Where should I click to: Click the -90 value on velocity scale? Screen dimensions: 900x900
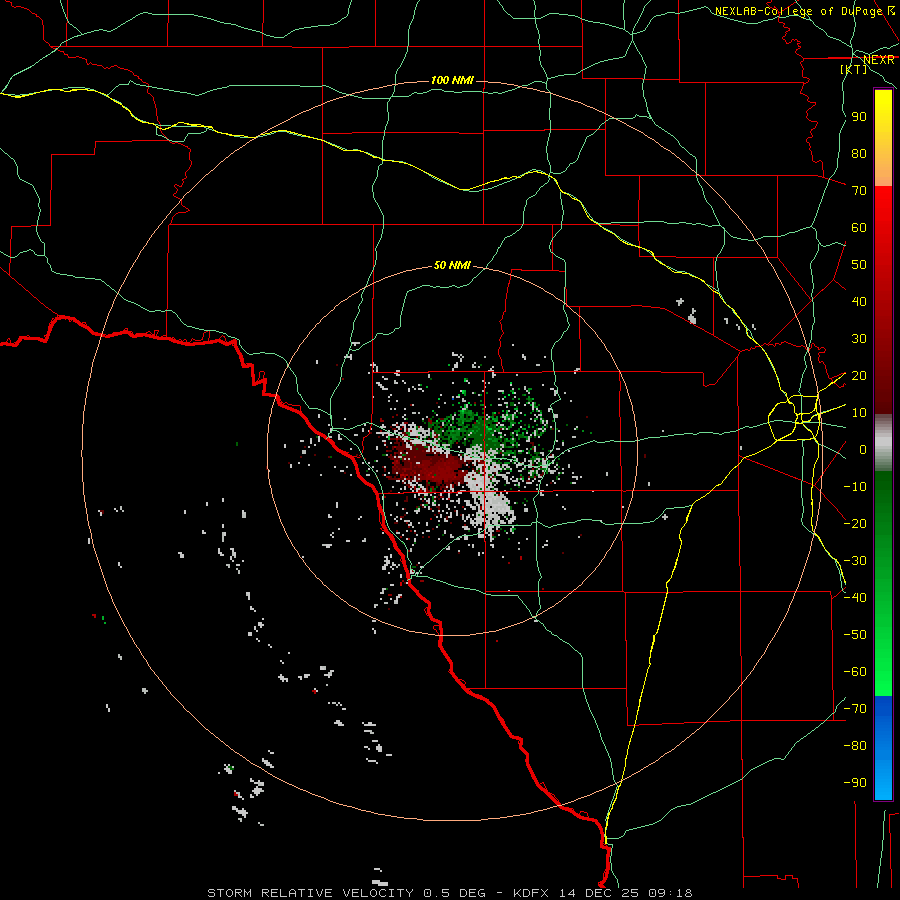point(855,783)
